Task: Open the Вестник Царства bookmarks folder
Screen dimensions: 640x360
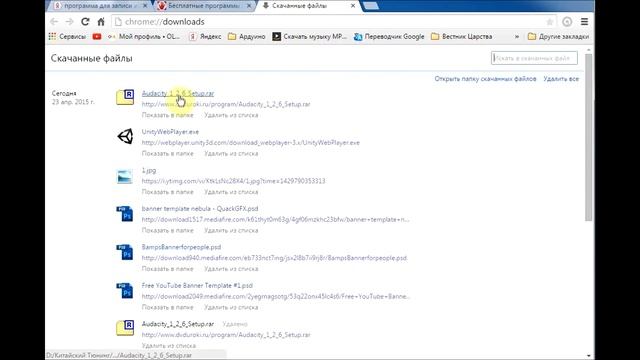Action: point(462,36)
